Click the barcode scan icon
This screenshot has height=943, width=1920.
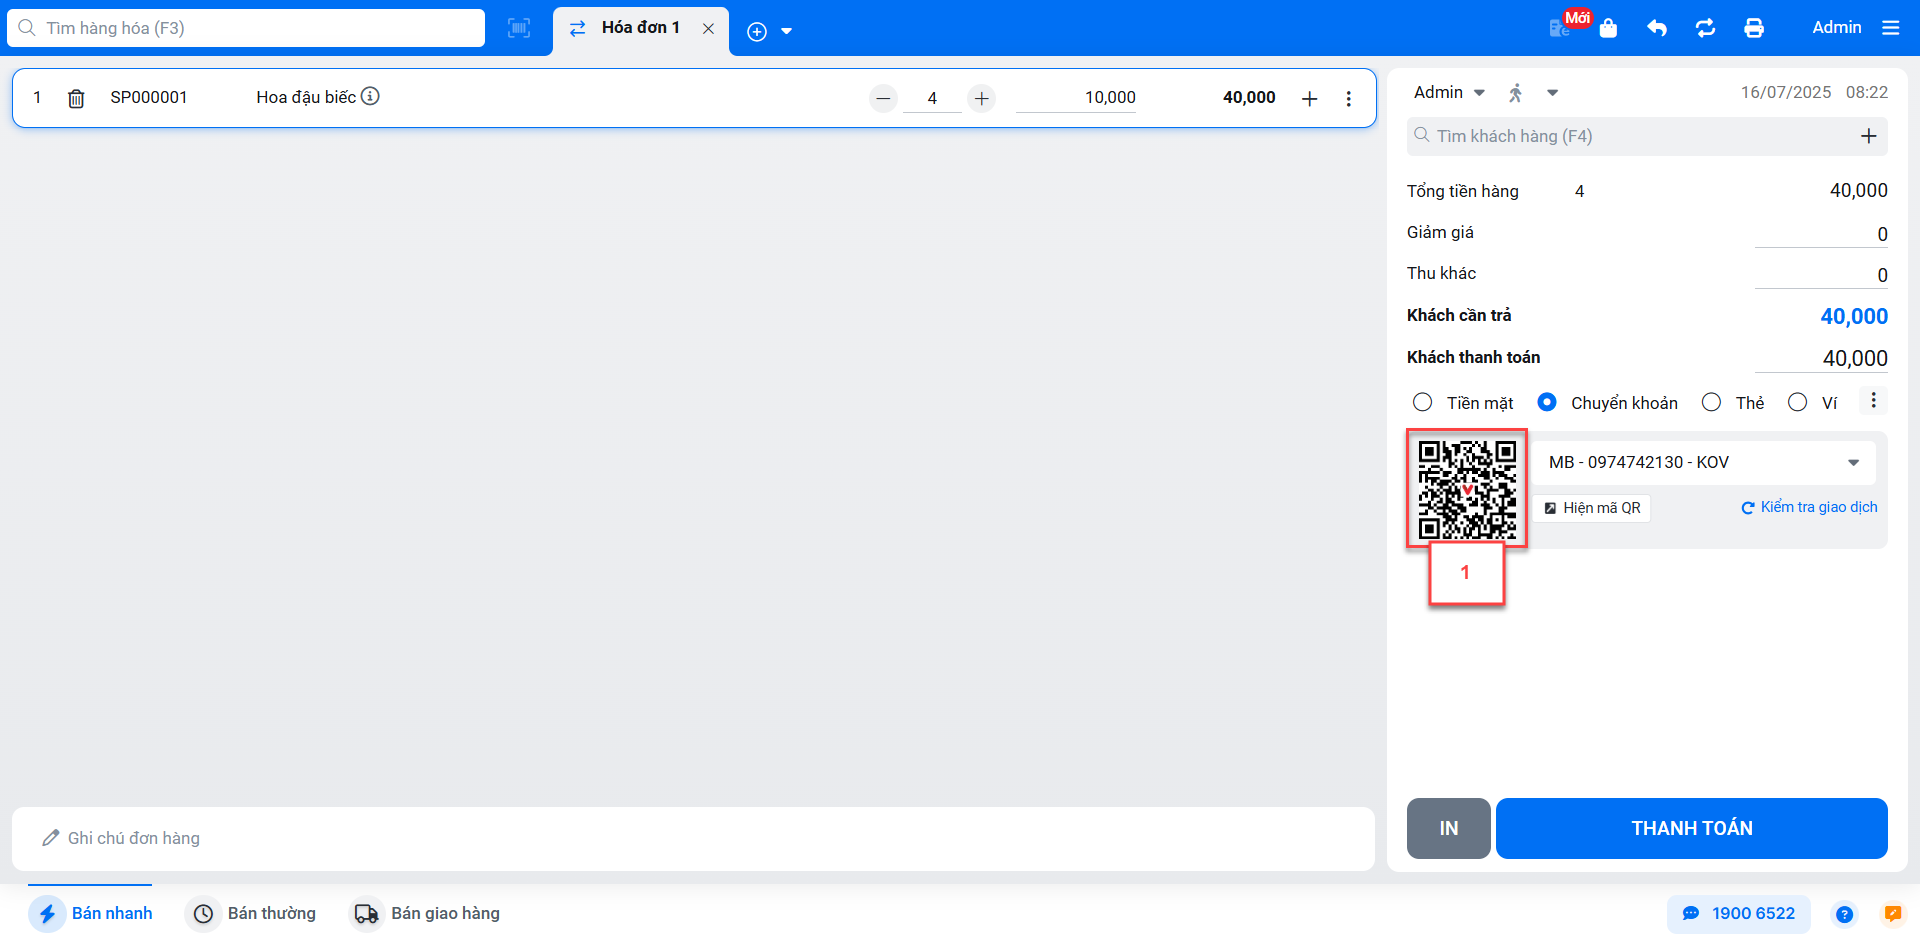click(x=519, y=28)
